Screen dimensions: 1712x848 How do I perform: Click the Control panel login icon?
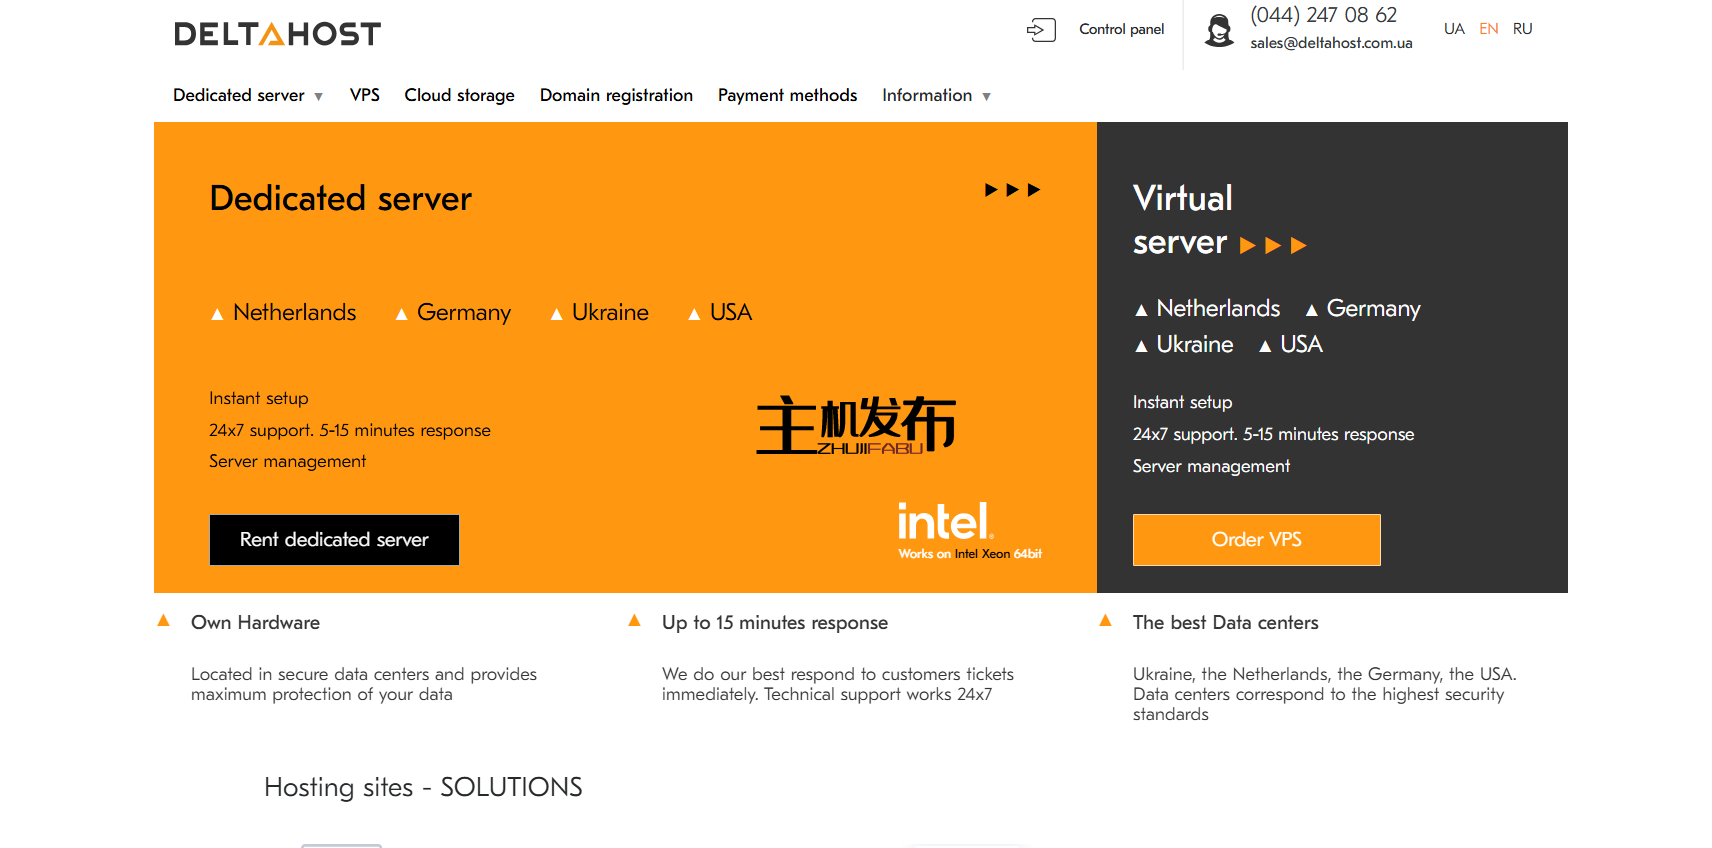(x=1041, y=30)
